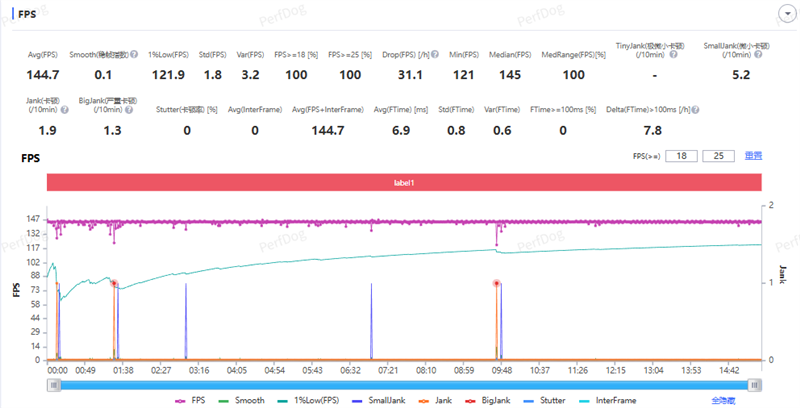800x408 pixels.
Task: Click the reset link beside FPS thresholds
Action: (754, 156)
